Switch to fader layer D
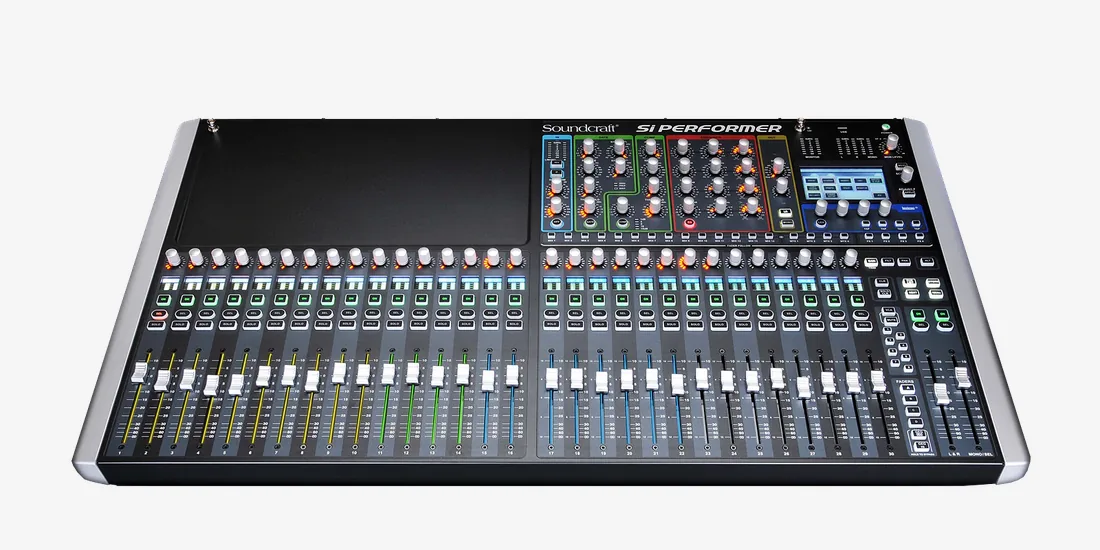The width and height of the screenshot is (1100, 550). coord(914,422)
